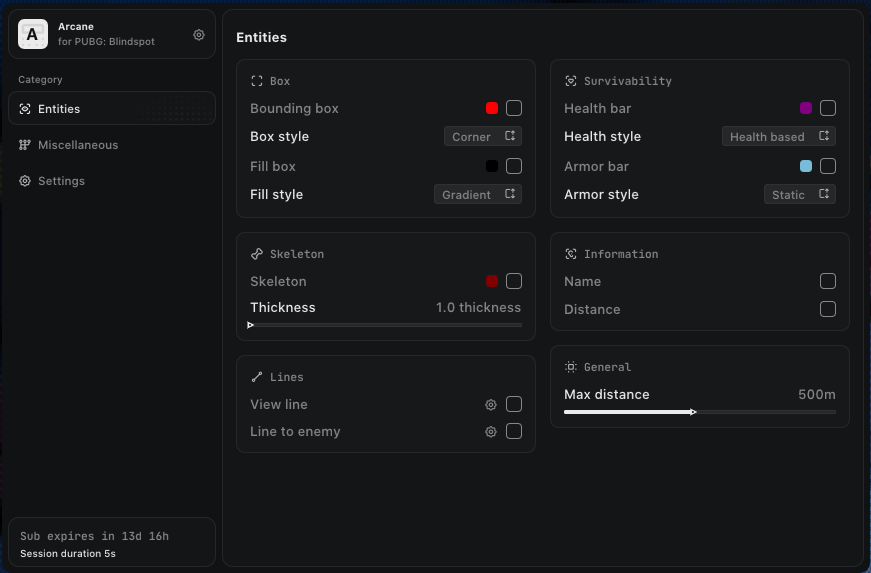Click the Skeleton section bone icon
The width and height of the screenshot is (871, 573).
[x=257, y=254]
